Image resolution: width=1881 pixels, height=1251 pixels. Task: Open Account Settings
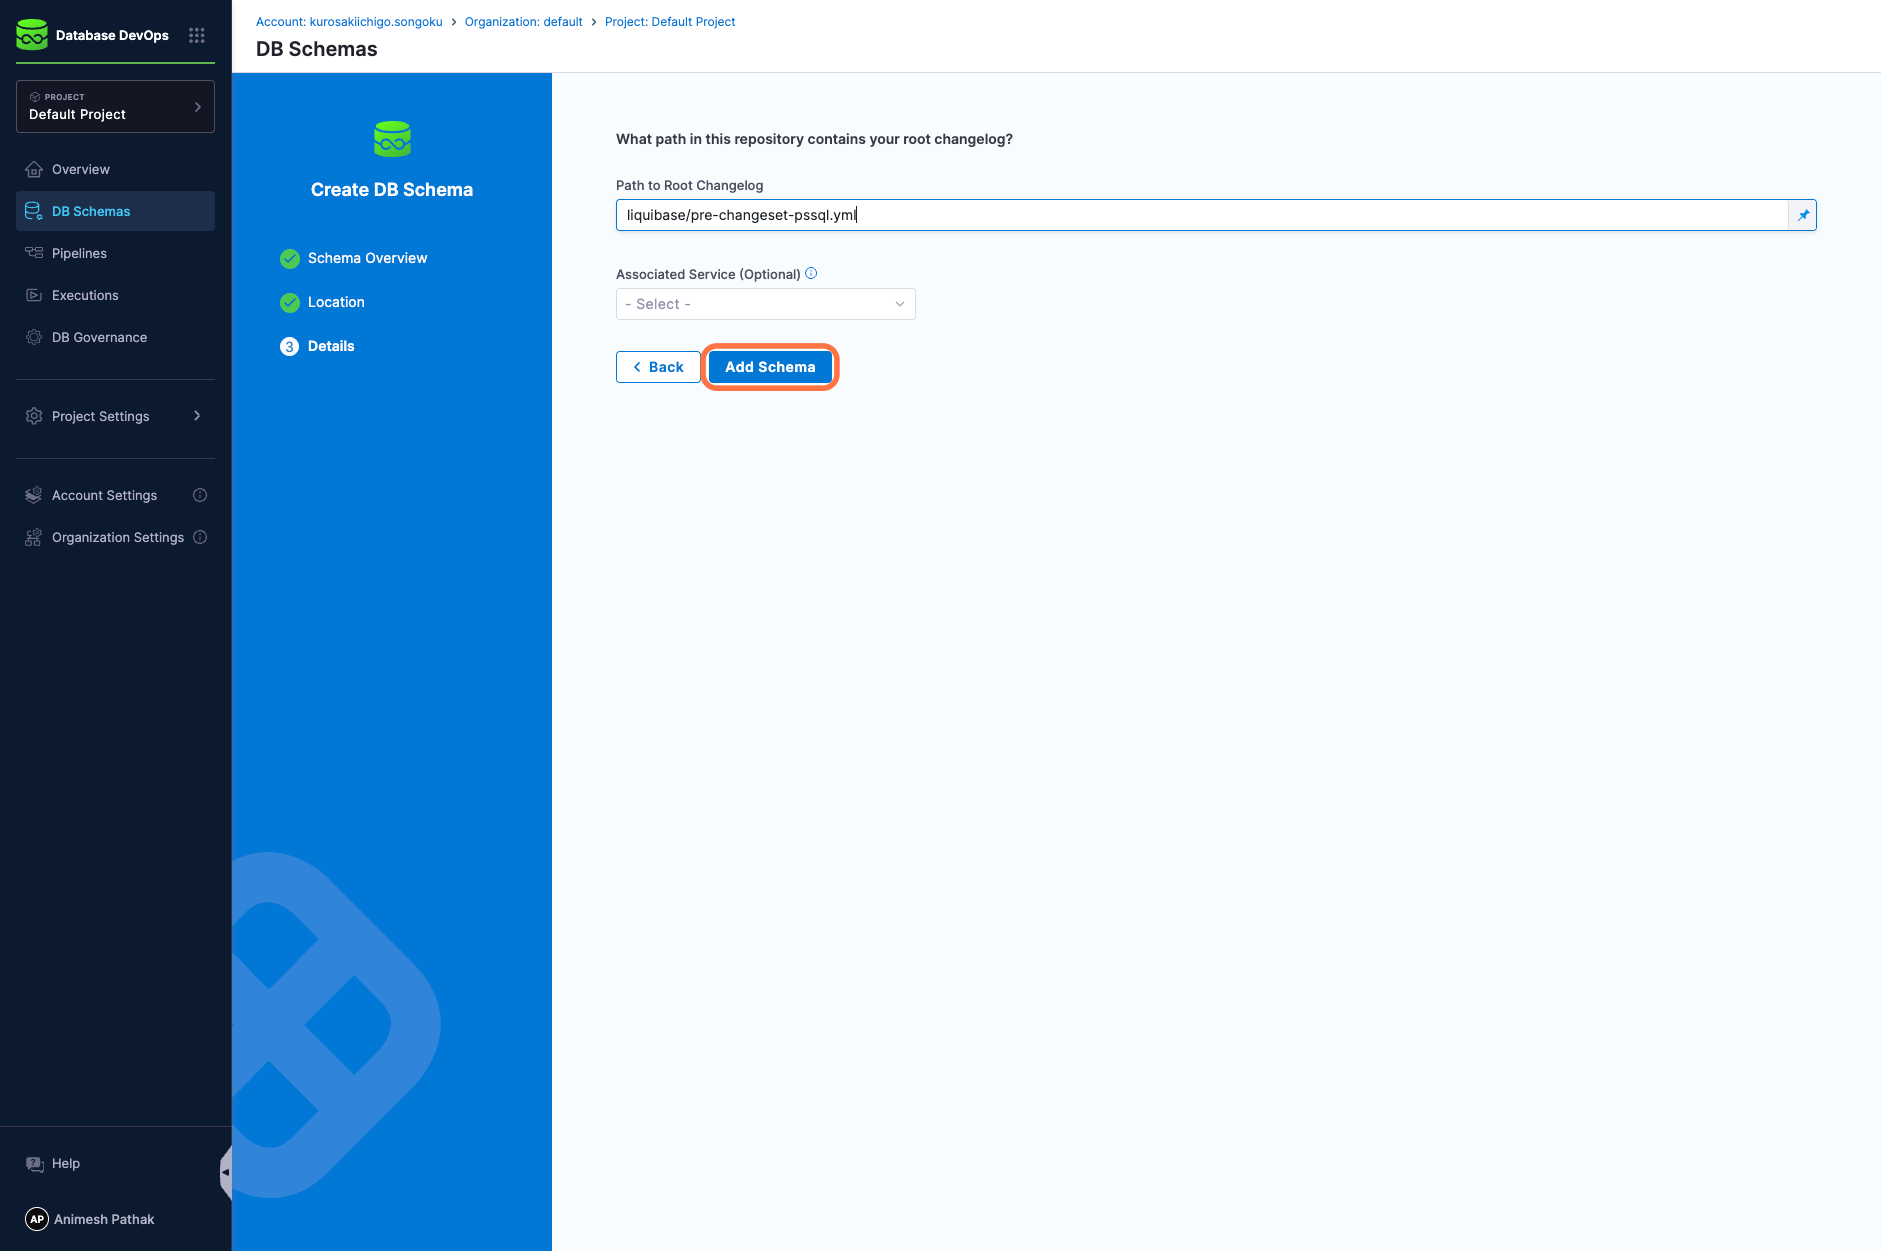pos(104,495)
